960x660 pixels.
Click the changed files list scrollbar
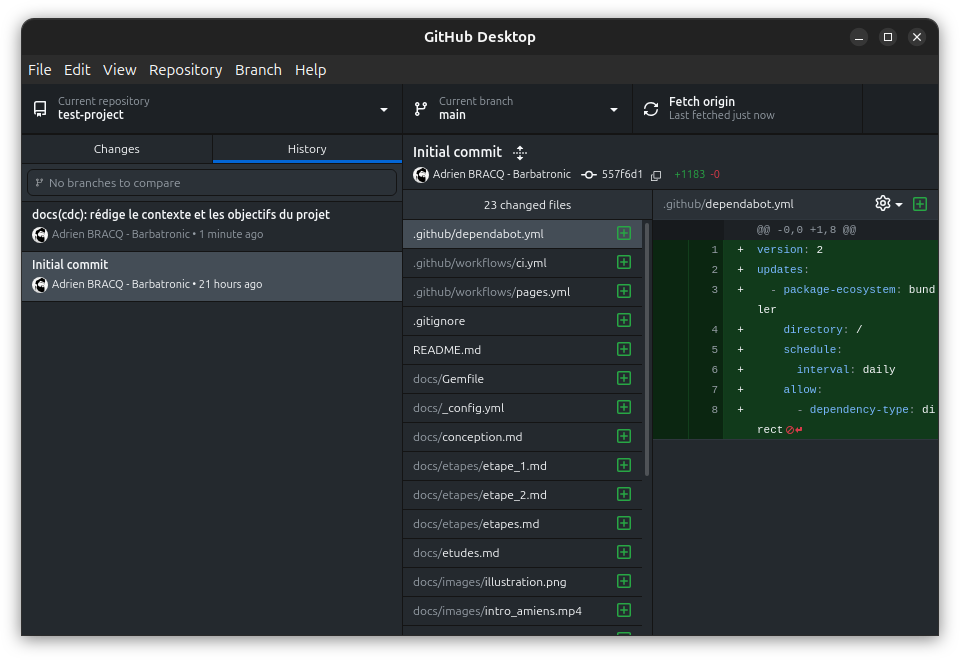(x=647, y=349)
